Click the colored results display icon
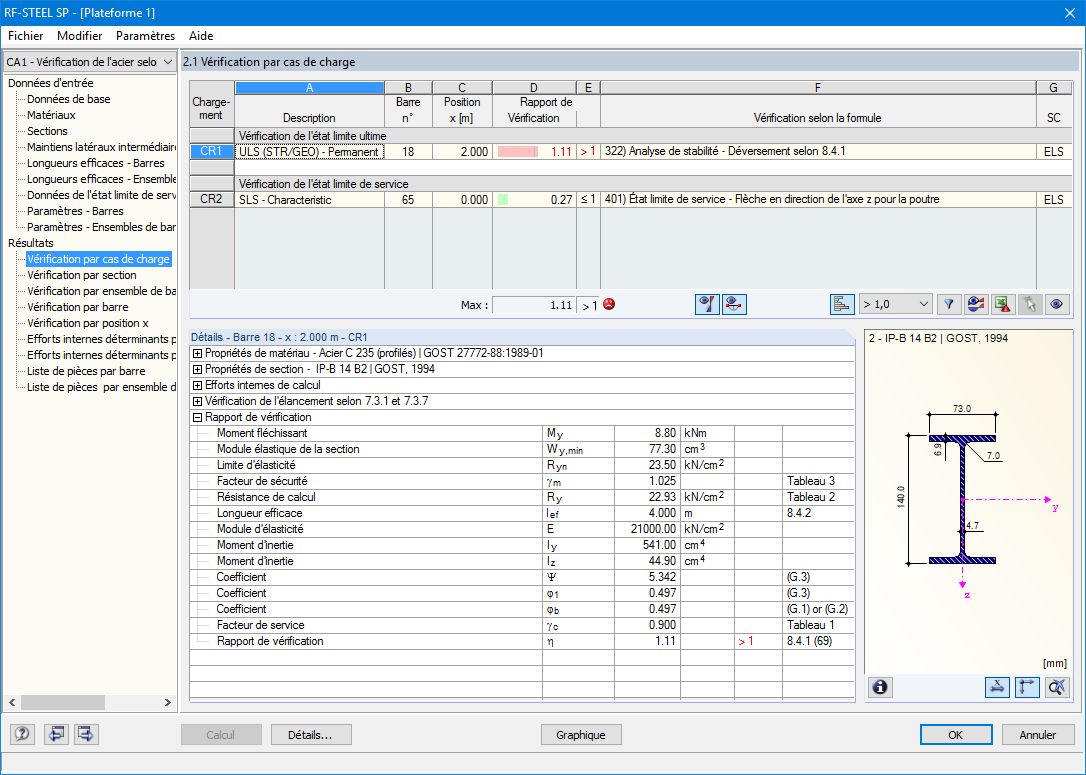 pos(976,304)
